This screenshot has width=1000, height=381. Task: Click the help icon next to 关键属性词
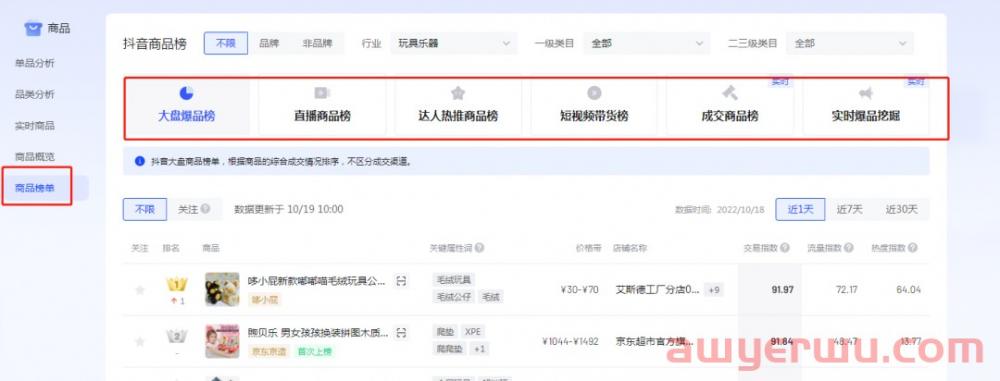[x=479, y=248]
